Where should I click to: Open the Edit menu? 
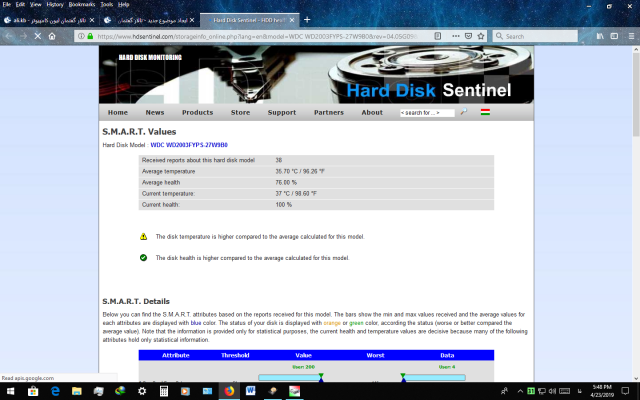point(20,4)
